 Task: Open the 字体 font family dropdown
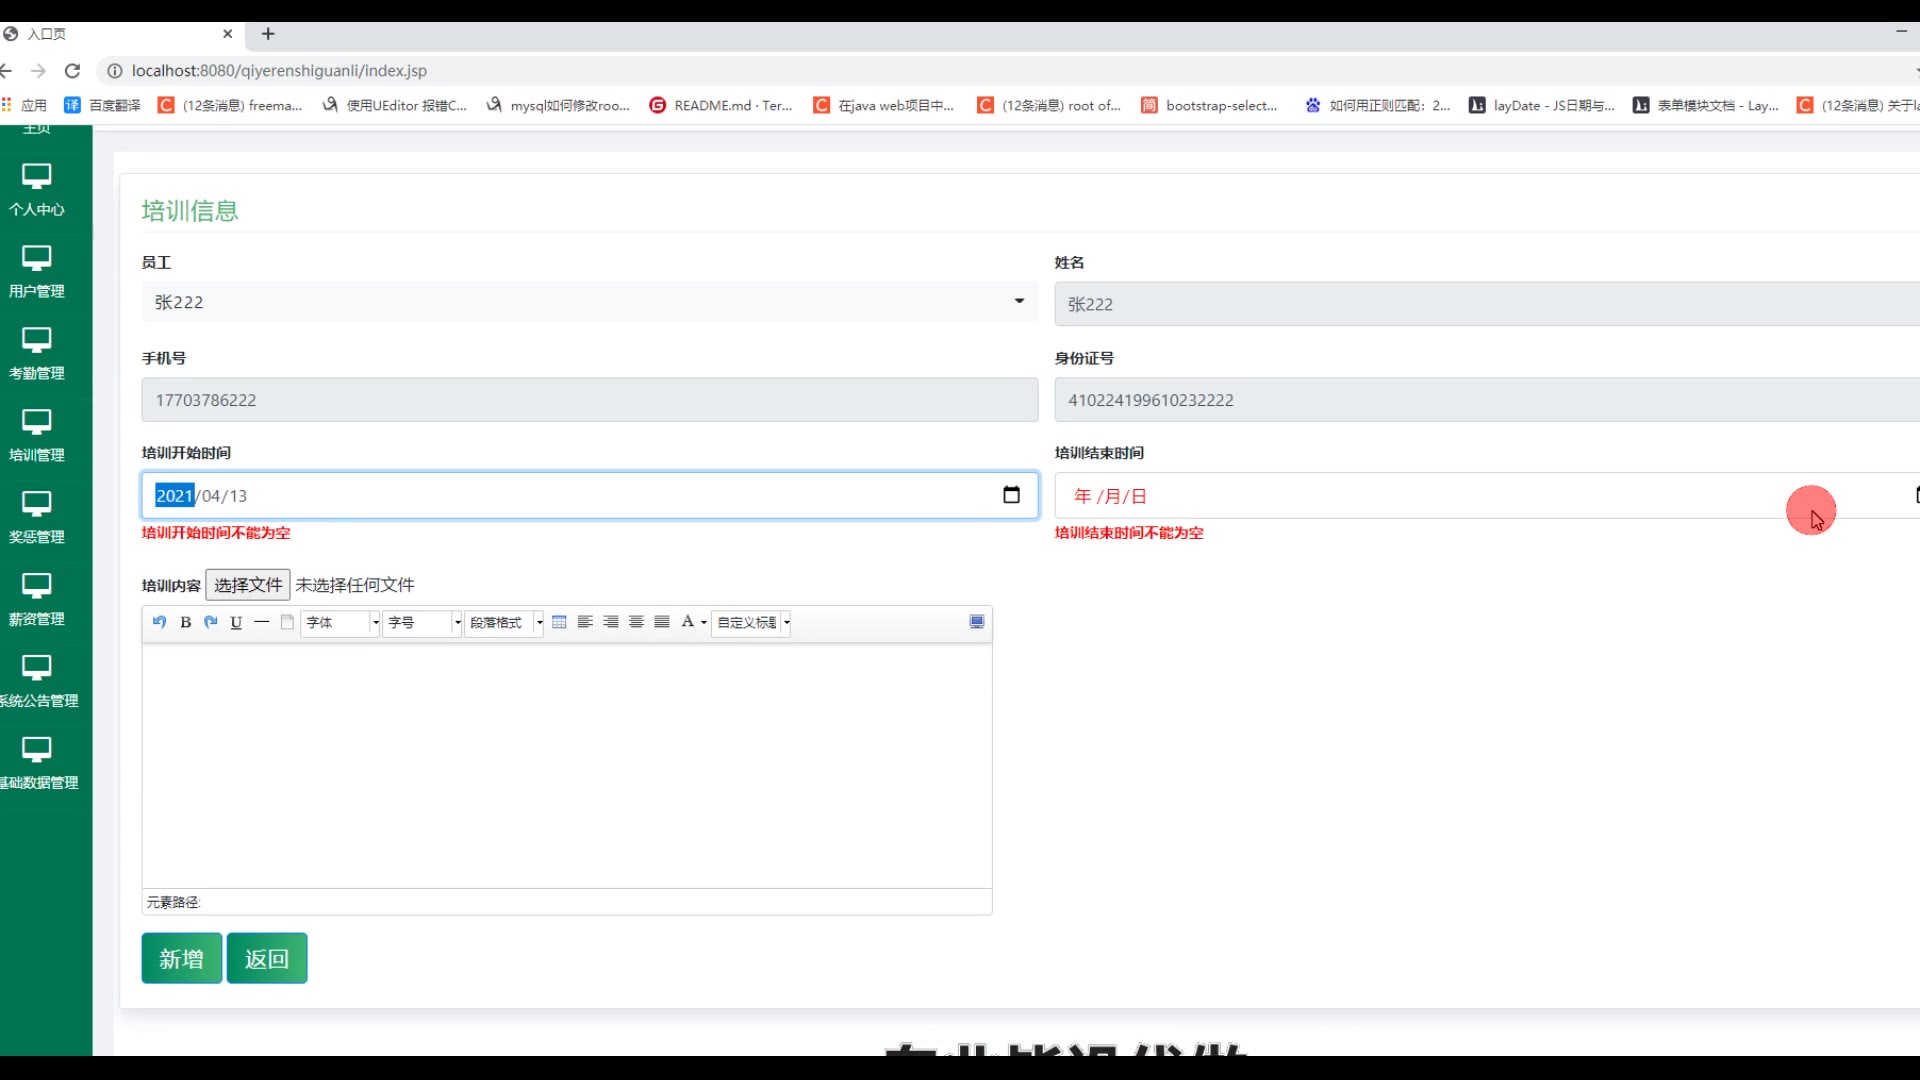[342, 622]
